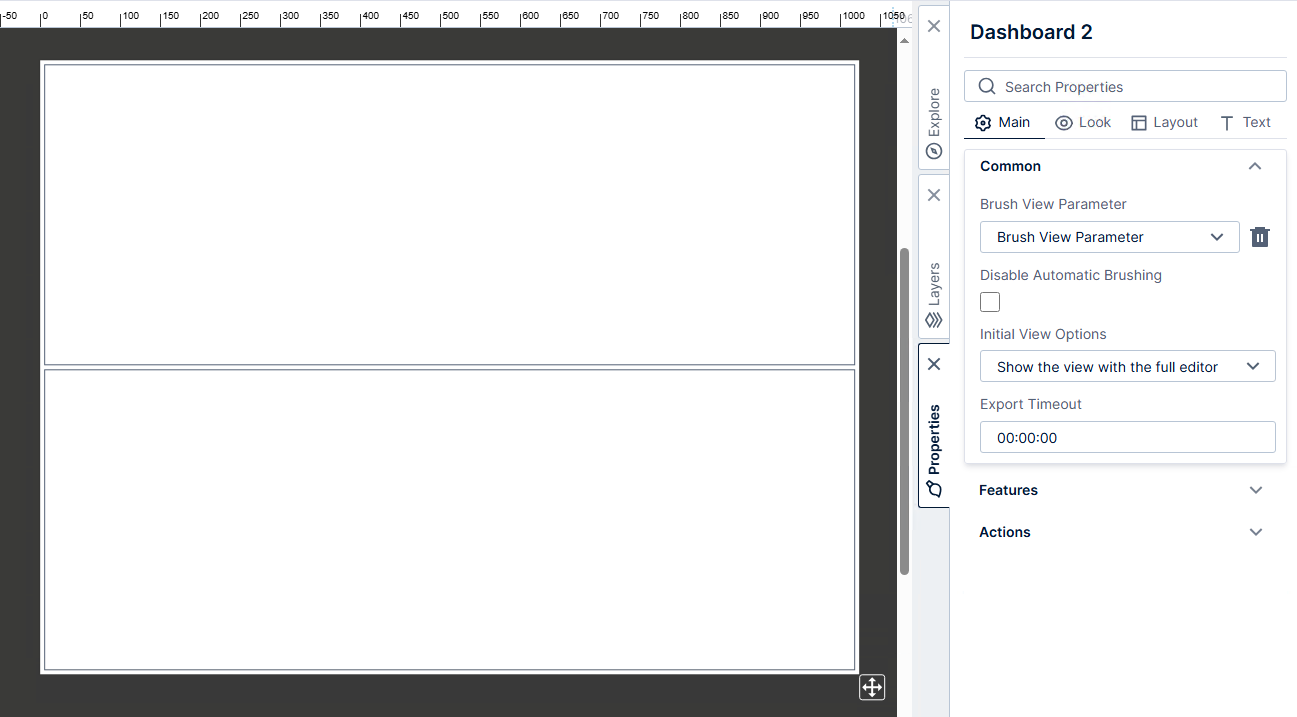Switch to the Text properties tab

pyautogui.click(x=1245, y=122)
